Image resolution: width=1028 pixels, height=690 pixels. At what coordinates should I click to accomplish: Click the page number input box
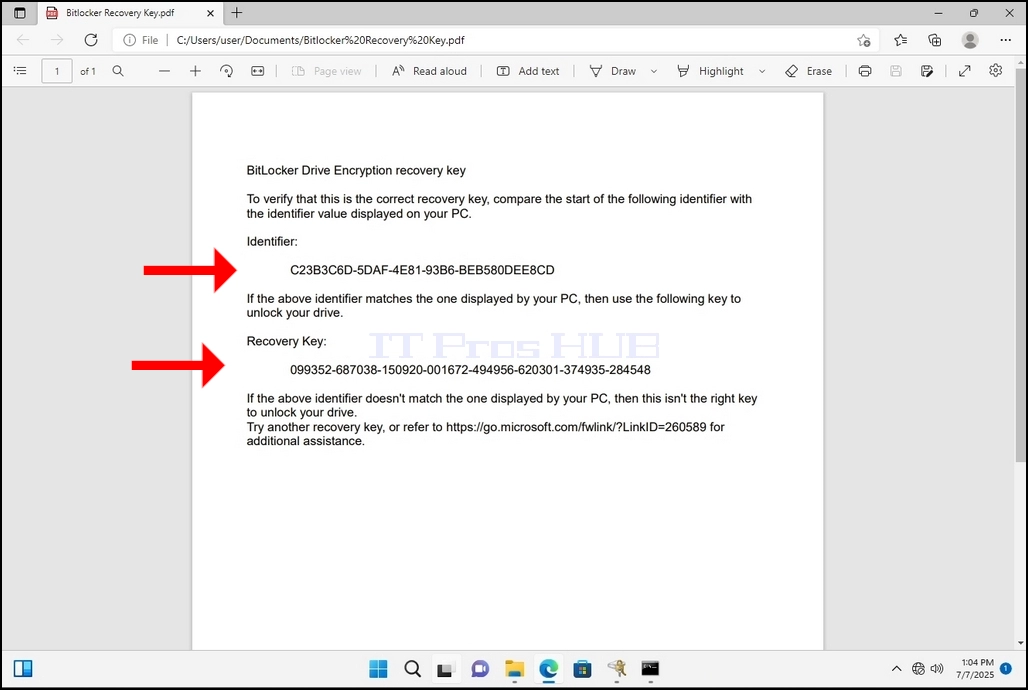point(57,71)
